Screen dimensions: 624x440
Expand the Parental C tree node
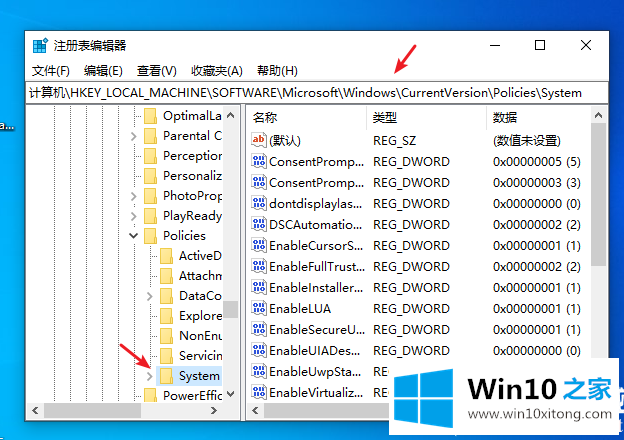(x=134, y=136)
